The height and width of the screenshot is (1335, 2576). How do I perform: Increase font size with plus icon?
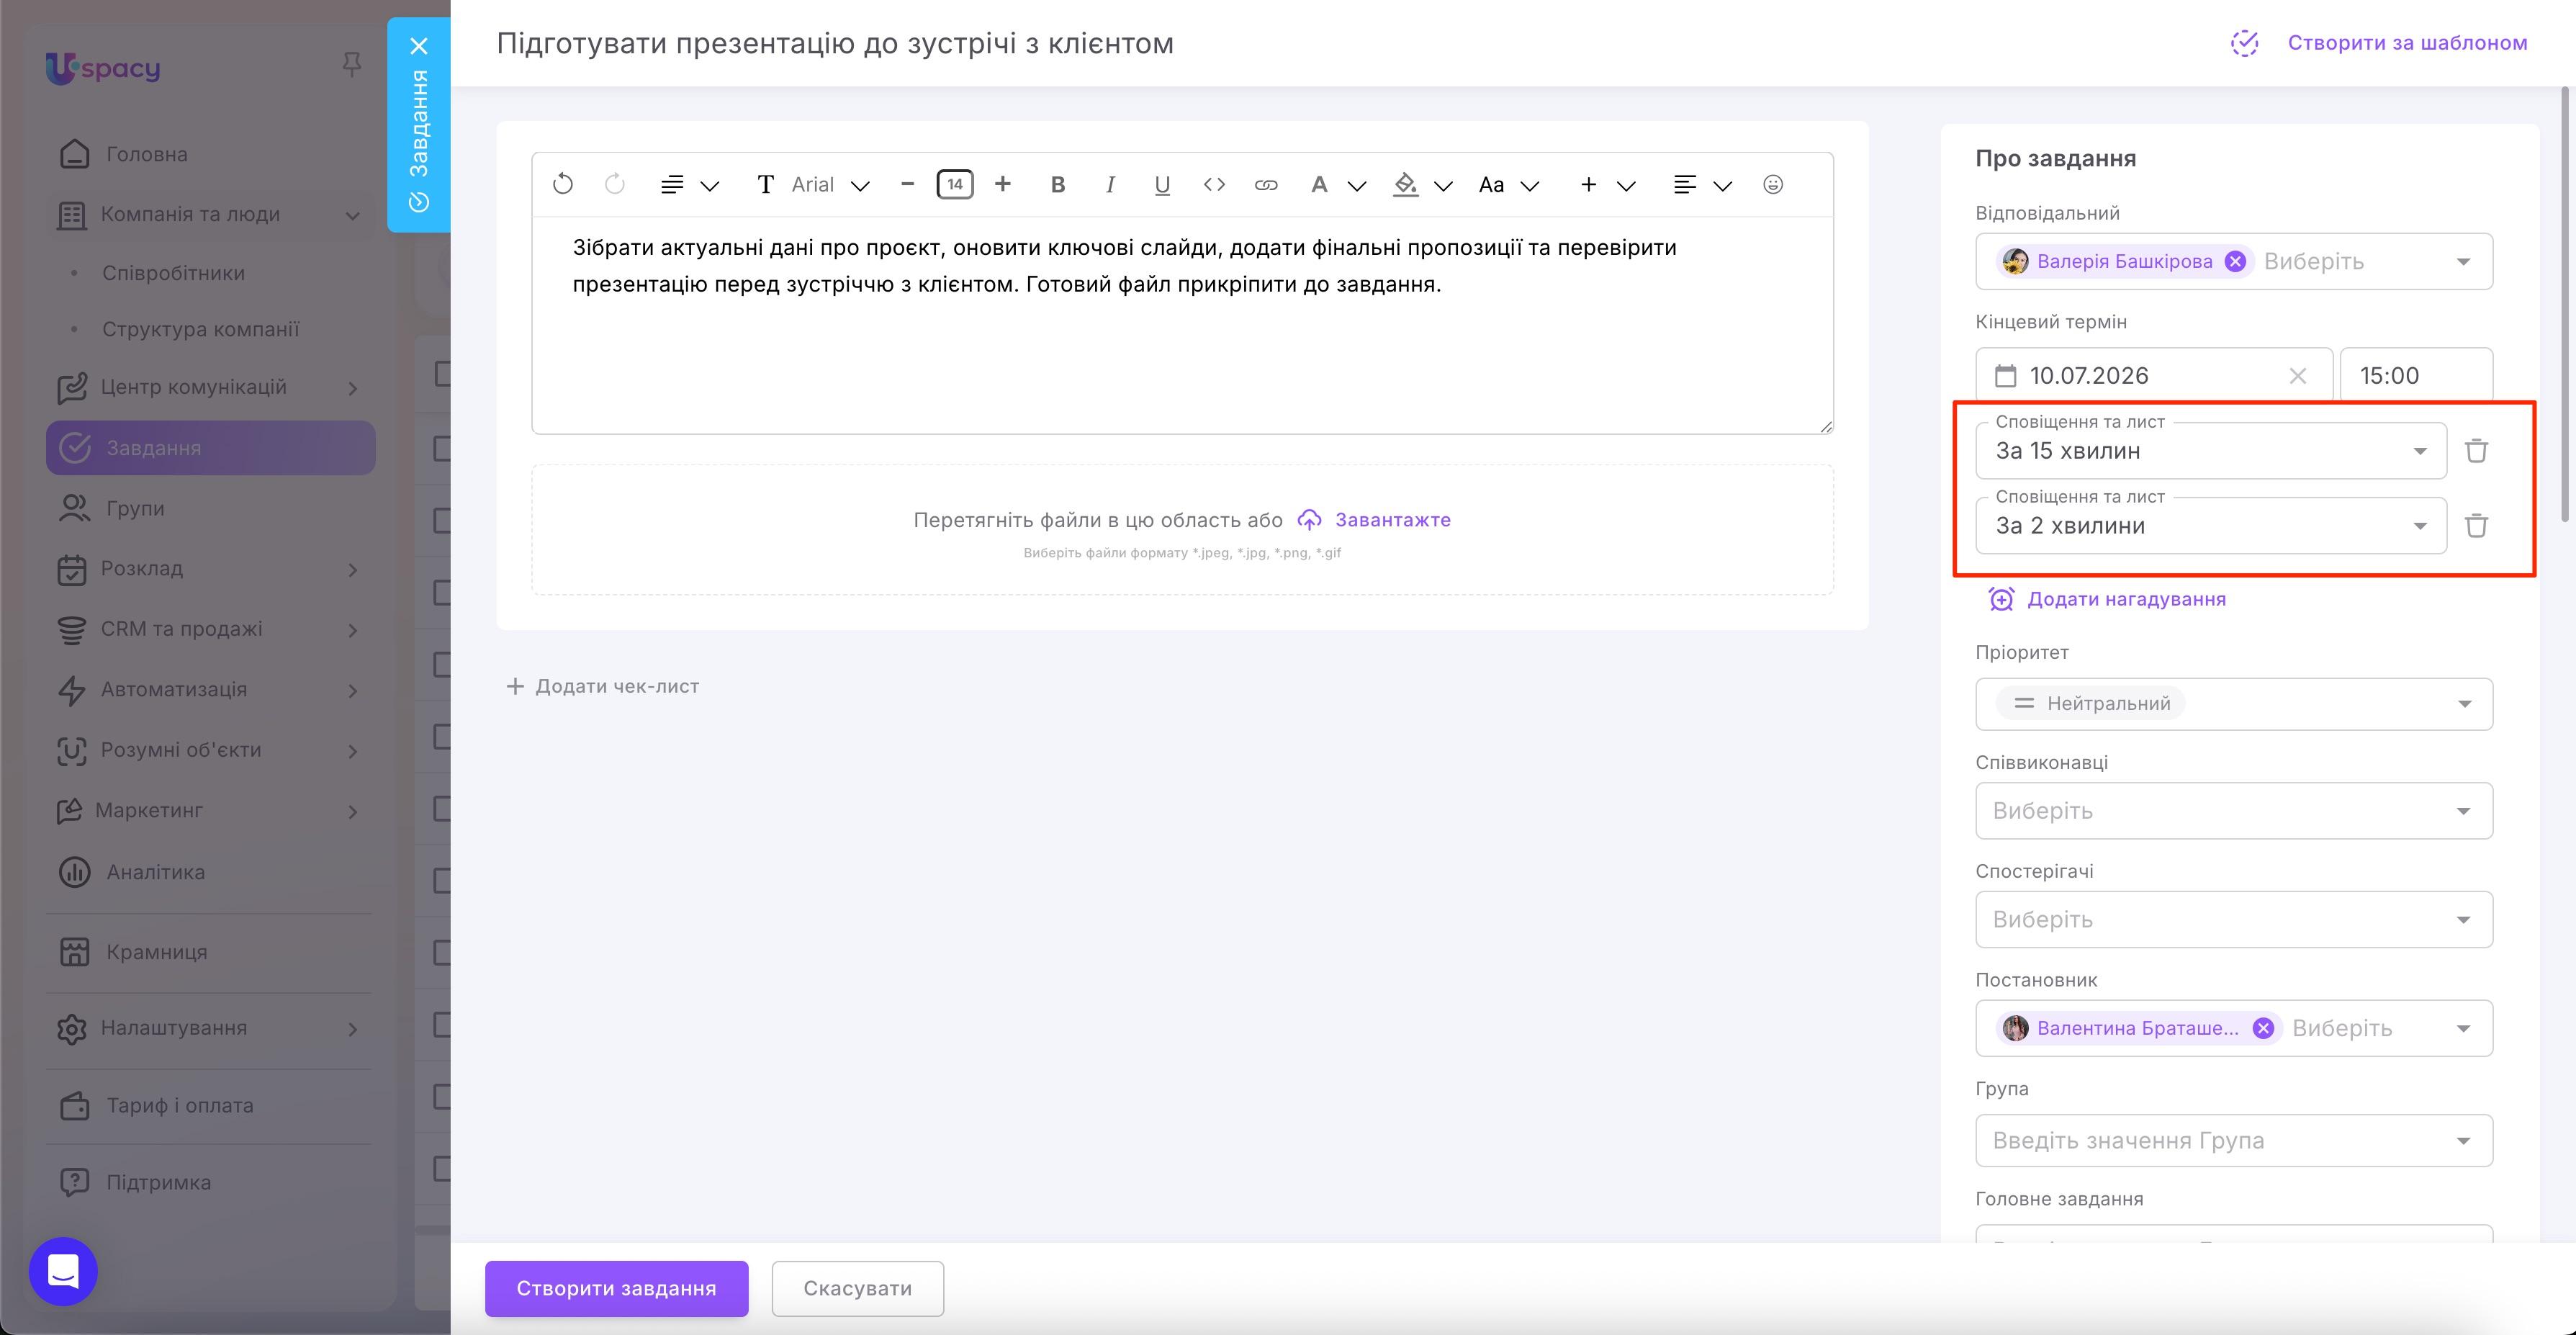1002,184
